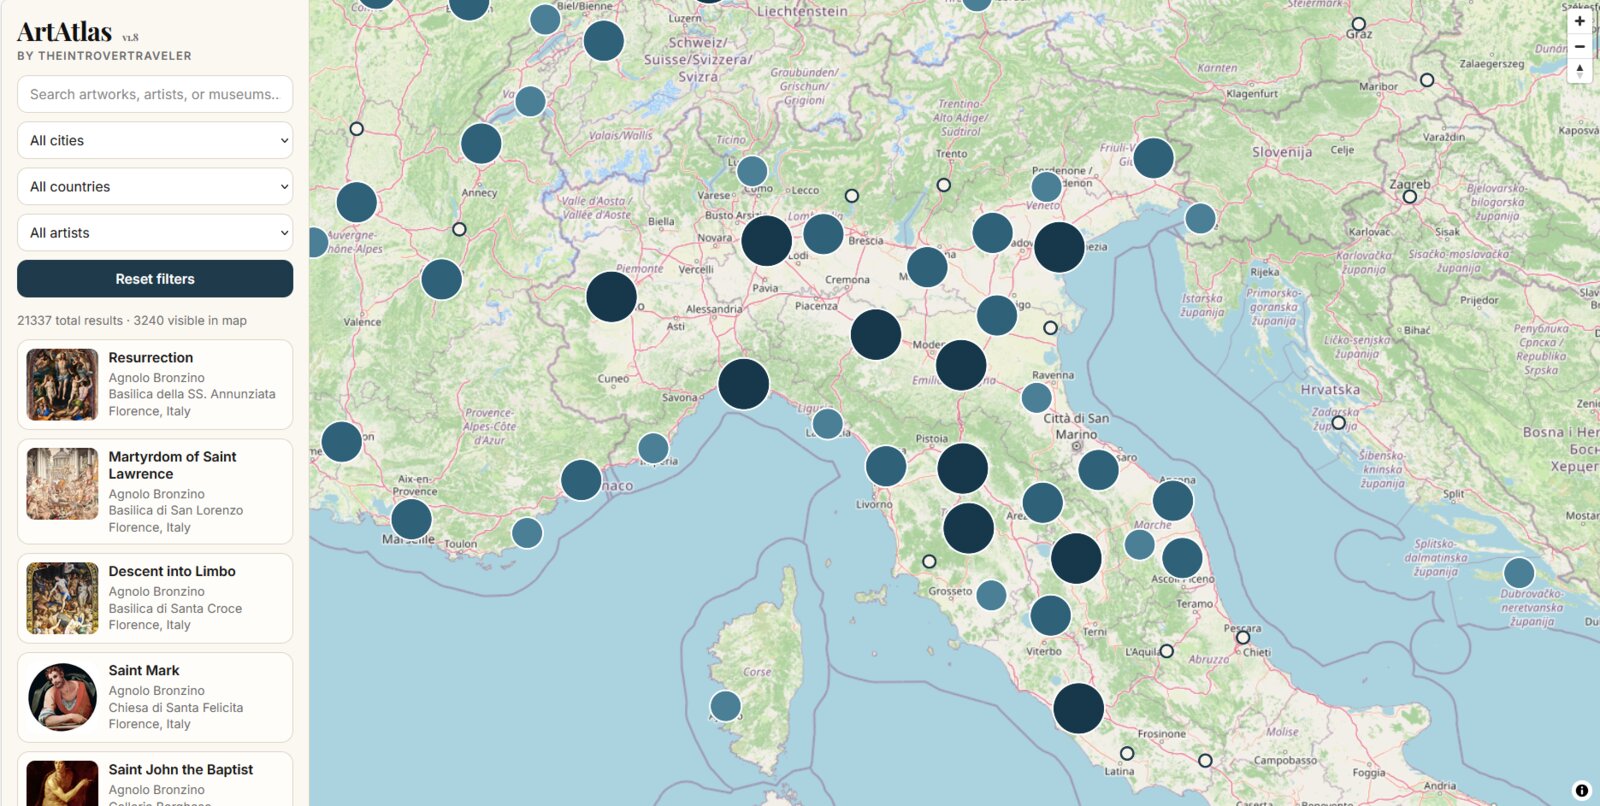
Task: Click the cluster marker near Toulon
Action: tap(527, 533)
